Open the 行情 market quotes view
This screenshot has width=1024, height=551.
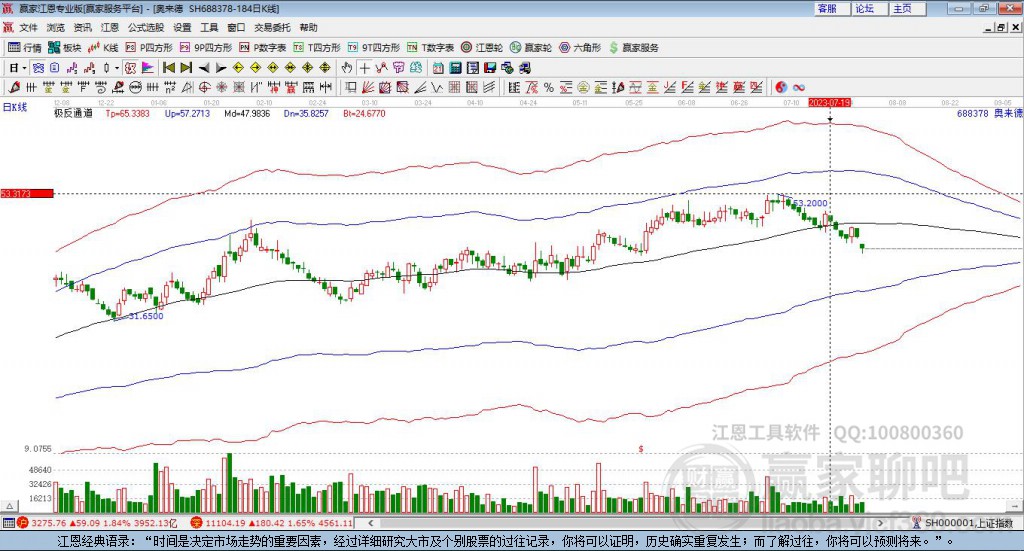coord(24,48)
